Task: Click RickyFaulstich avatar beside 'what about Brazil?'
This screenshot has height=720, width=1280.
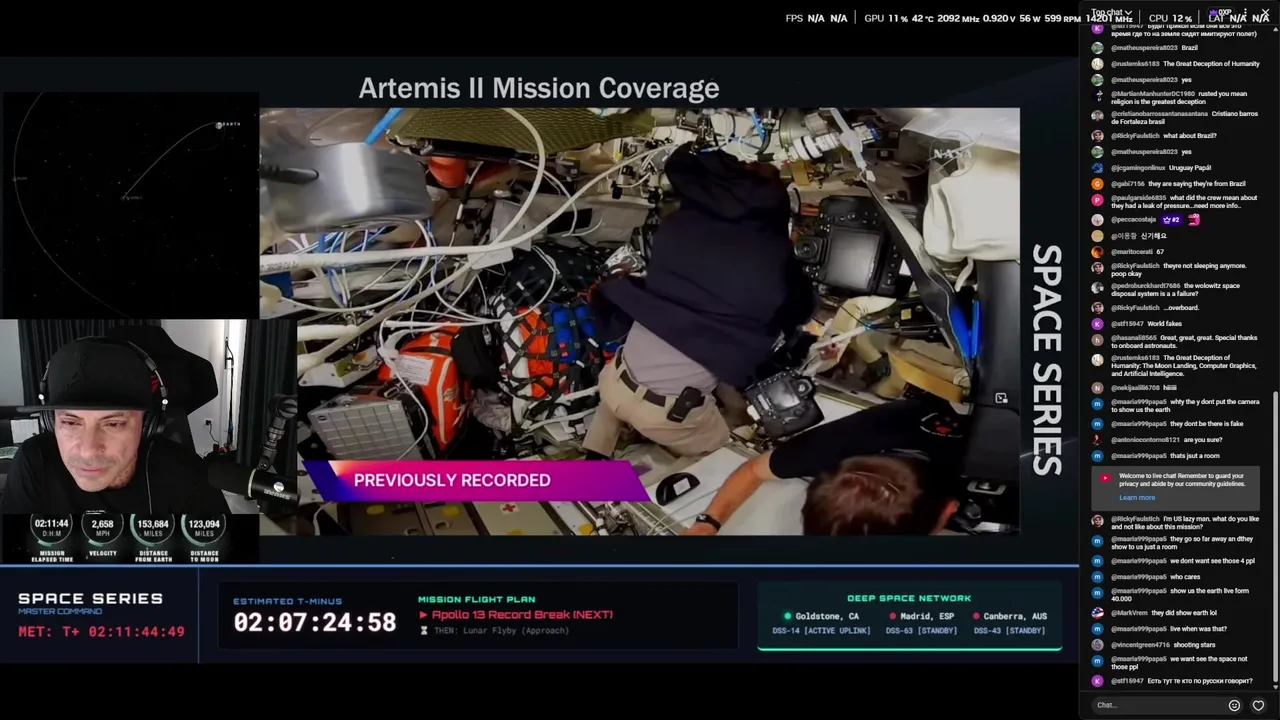Action: point(1098,136)
